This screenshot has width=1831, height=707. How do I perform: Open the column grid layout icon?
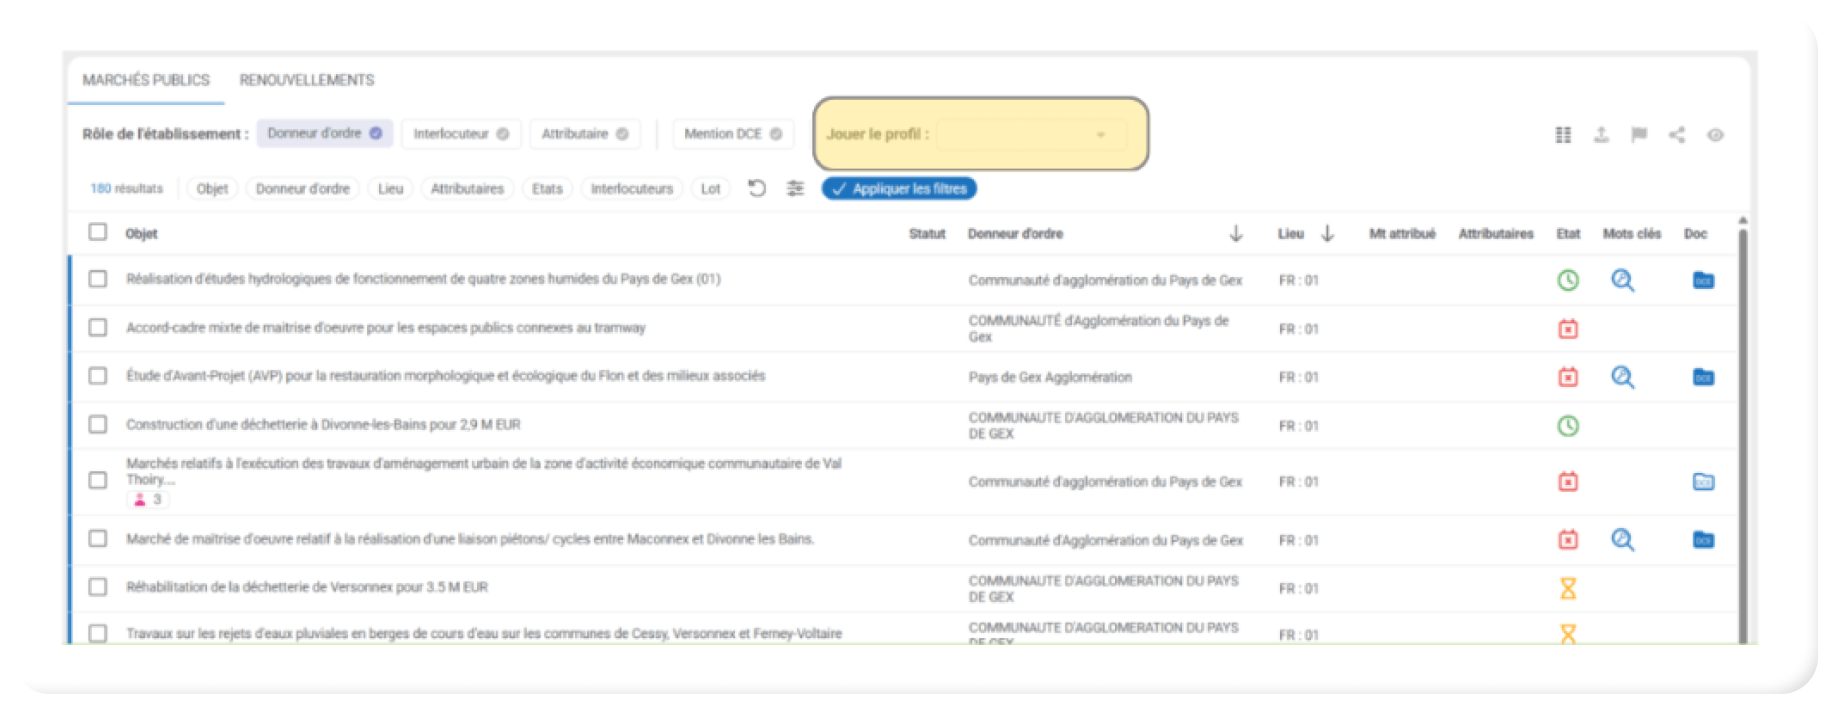point(1563,135)
